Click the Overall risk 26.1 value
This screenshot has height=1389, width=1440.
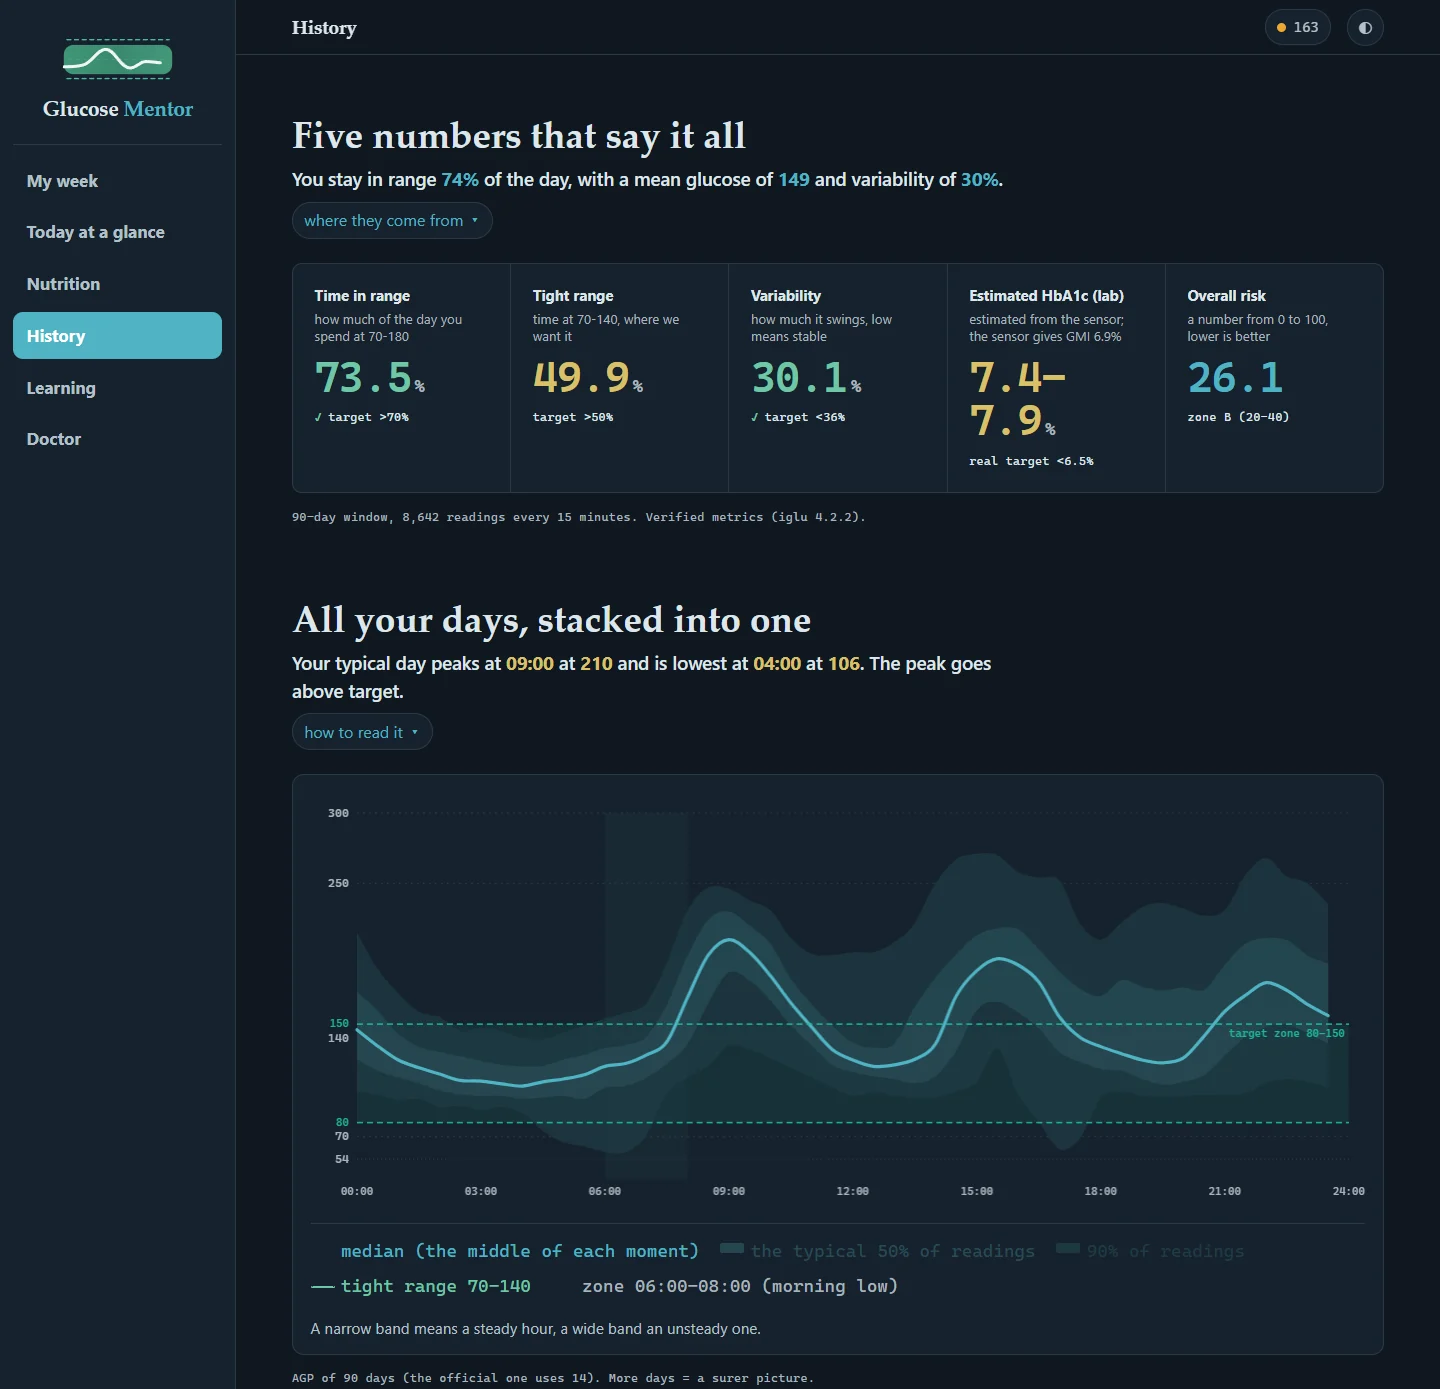[x=1235, y=378]
